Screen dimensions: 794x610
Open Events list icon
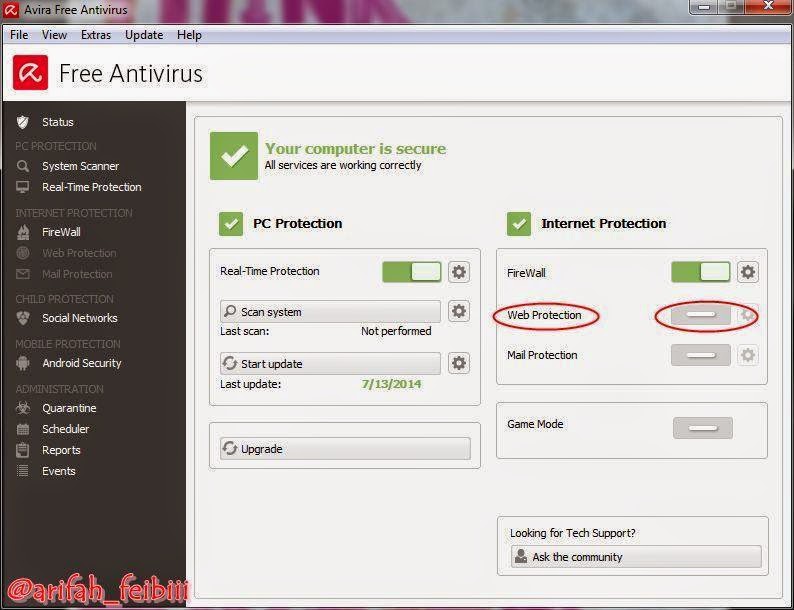coord(23,471)
